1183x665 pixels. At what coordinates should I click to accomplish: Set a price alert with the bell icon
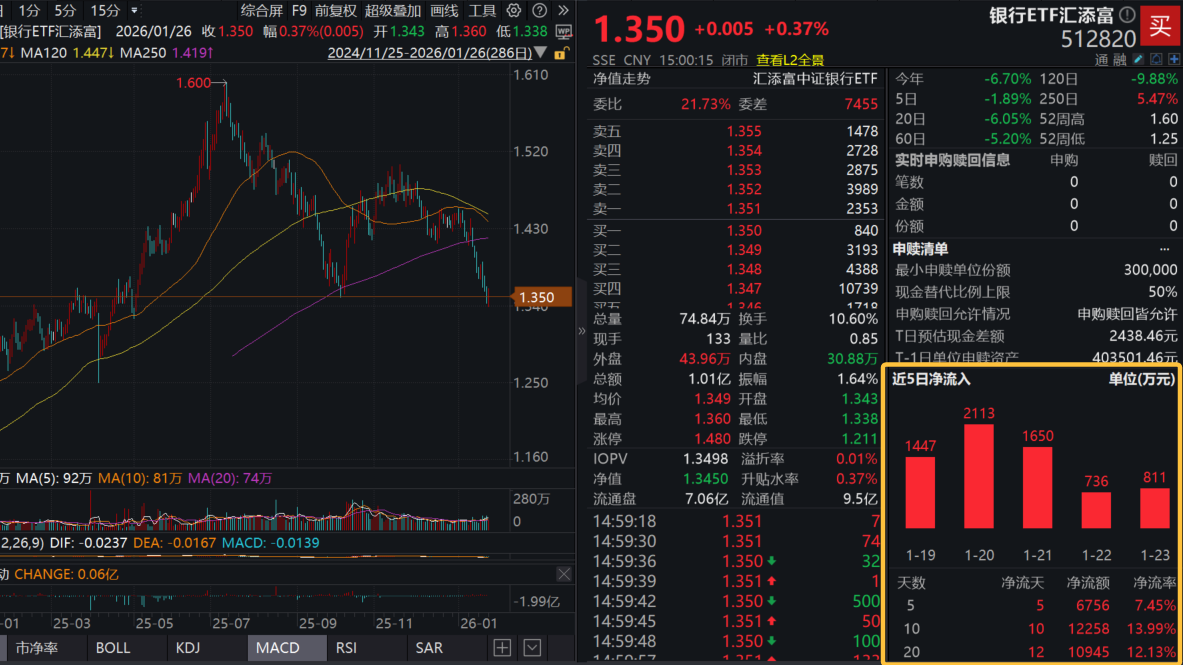[x=1156, y=58]
